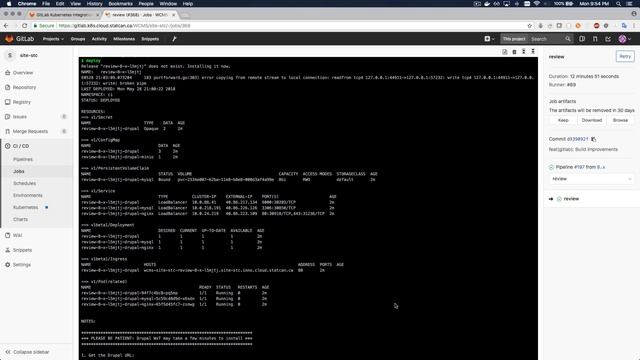Open Snippets in the top navbar
This screenshot has height=360, width=640.
point(150,39)
